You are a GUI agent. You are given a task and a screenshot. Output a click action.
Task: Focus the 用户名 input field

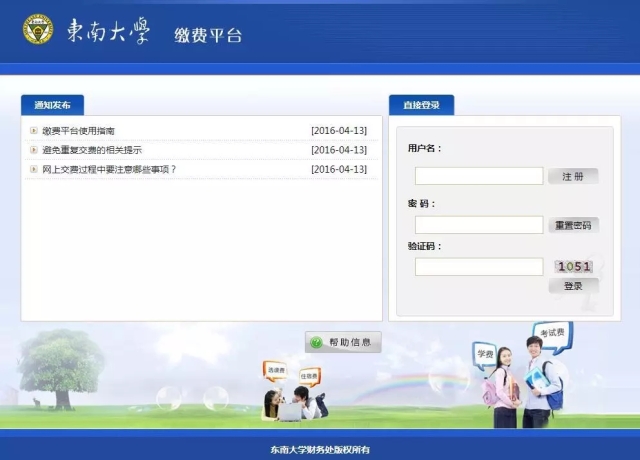tap(478, 176)
